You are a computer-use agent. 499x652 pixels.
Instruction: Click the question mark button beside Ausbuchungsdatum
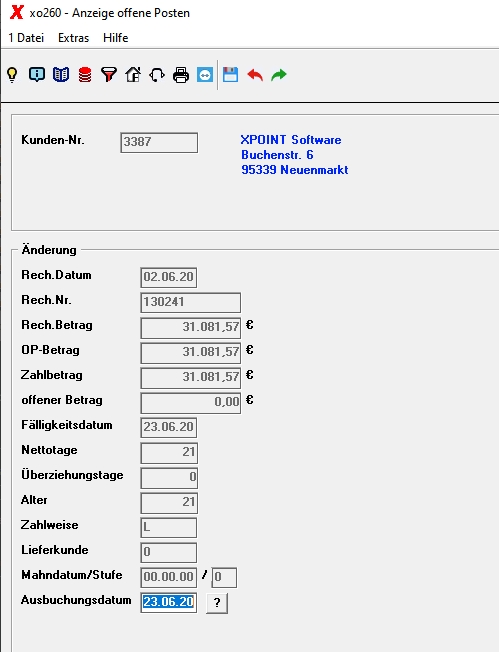tap(217, 603)
